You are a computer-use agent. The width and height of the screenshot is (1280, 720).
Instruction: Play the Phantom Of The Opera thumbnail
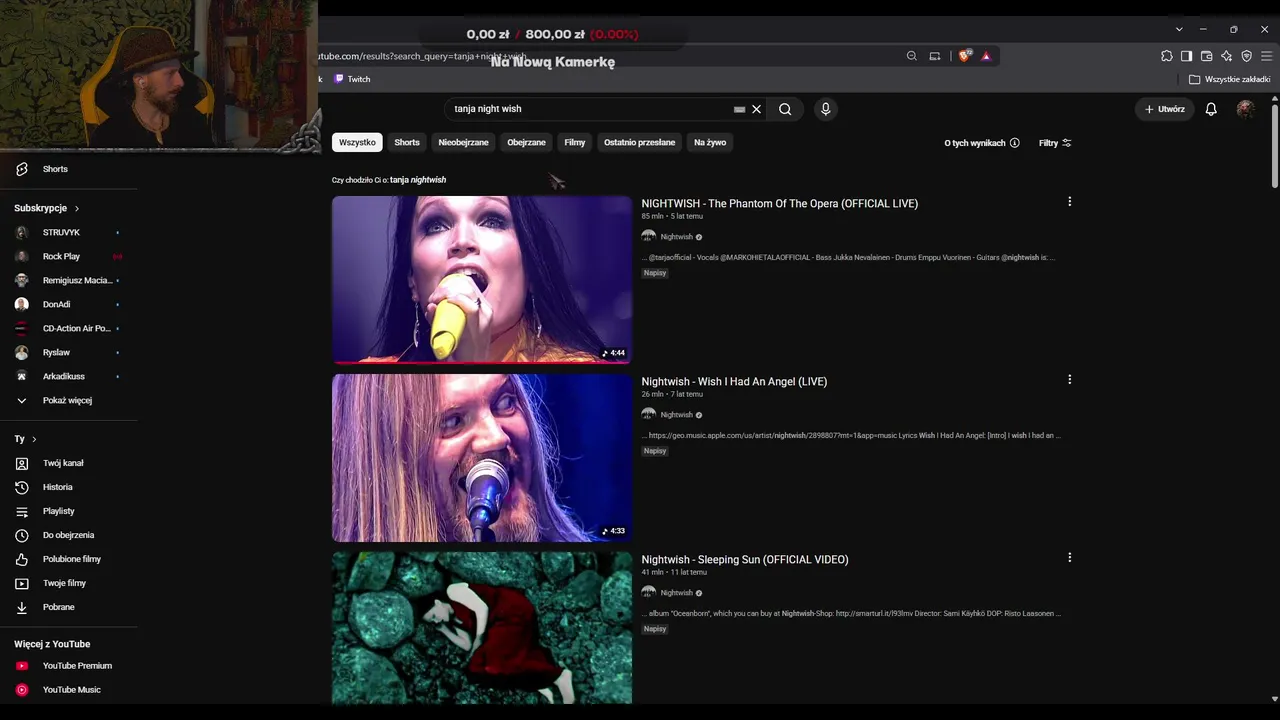point(482,279)
